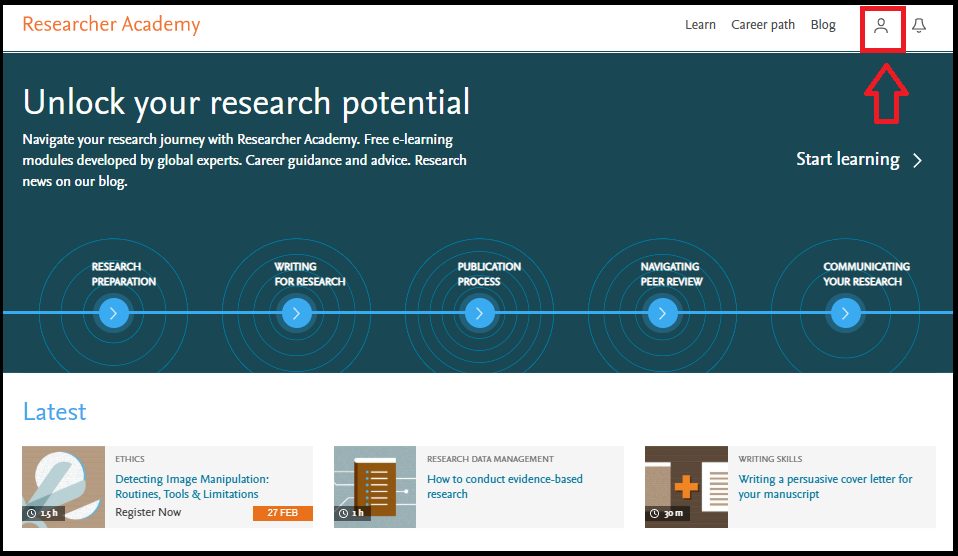958x556 pixels.
Task: Click the Latest section heading
Action: [x=54, y=412]
